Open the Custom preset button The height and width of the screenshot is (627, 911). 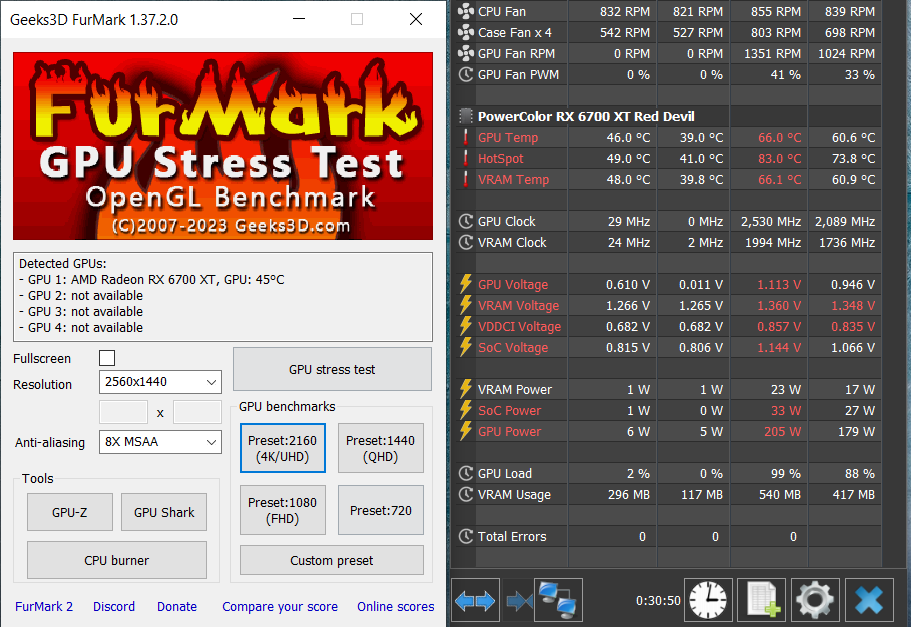click(x=332, y=560)
